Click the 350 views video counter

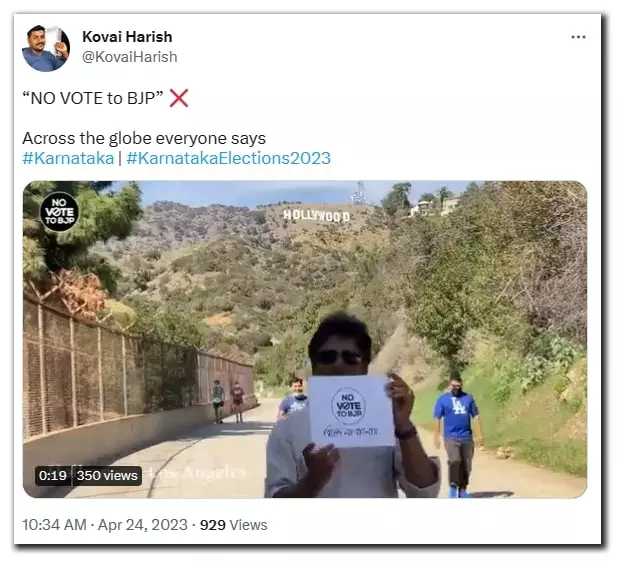107,475
